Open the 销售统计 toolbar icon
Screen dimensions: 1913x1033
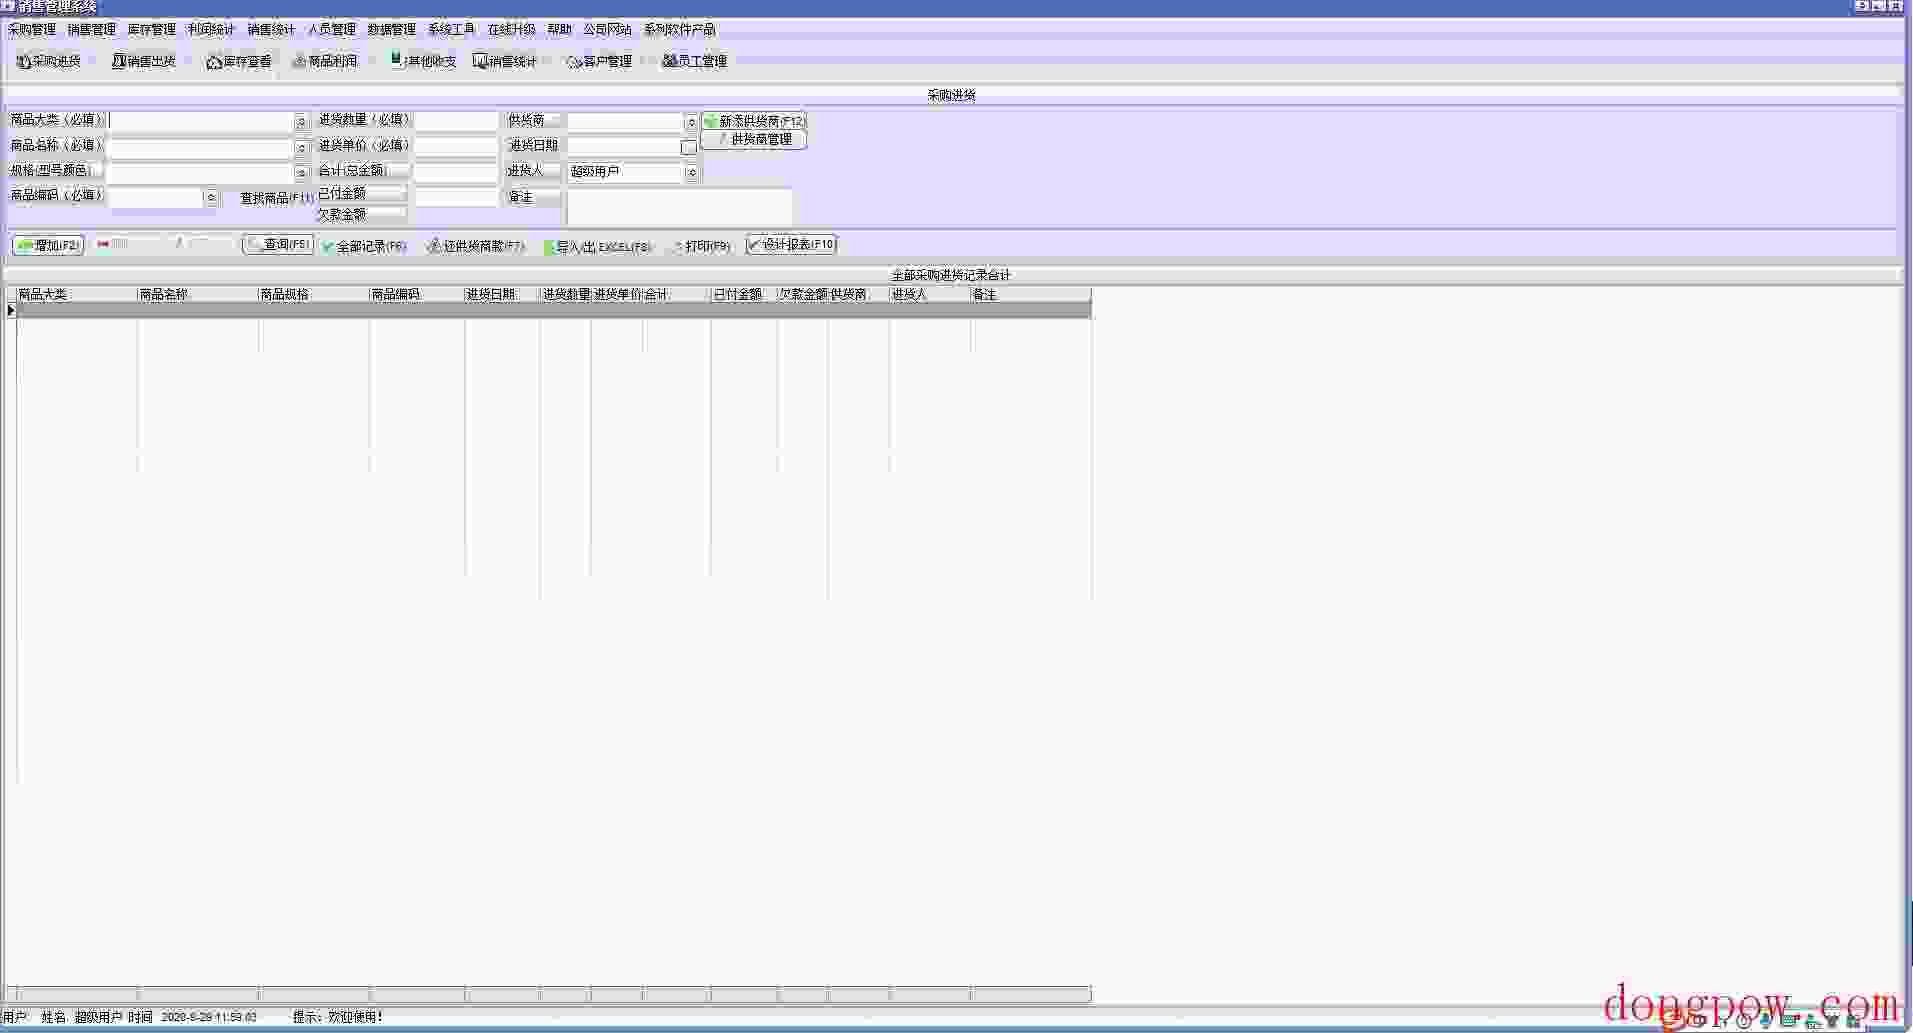click(x=505, y=61)
